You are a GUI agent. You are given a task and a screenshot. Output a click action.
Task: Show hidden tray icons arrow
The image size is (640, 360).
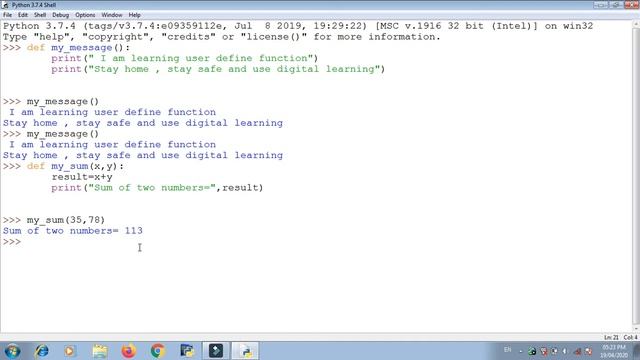(x=521, y=351)
